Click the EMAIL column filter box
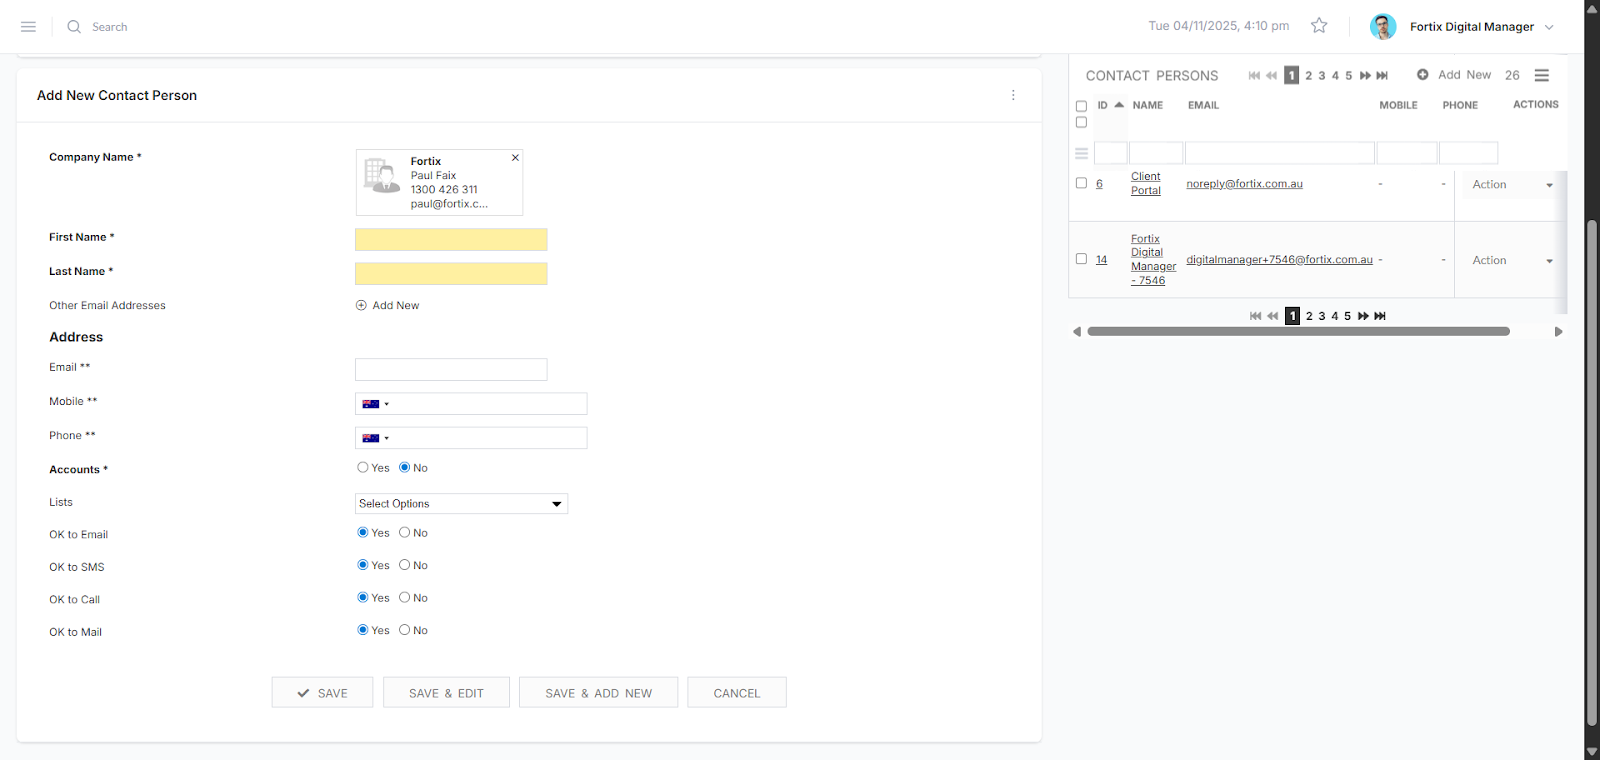 point(1280,153)
